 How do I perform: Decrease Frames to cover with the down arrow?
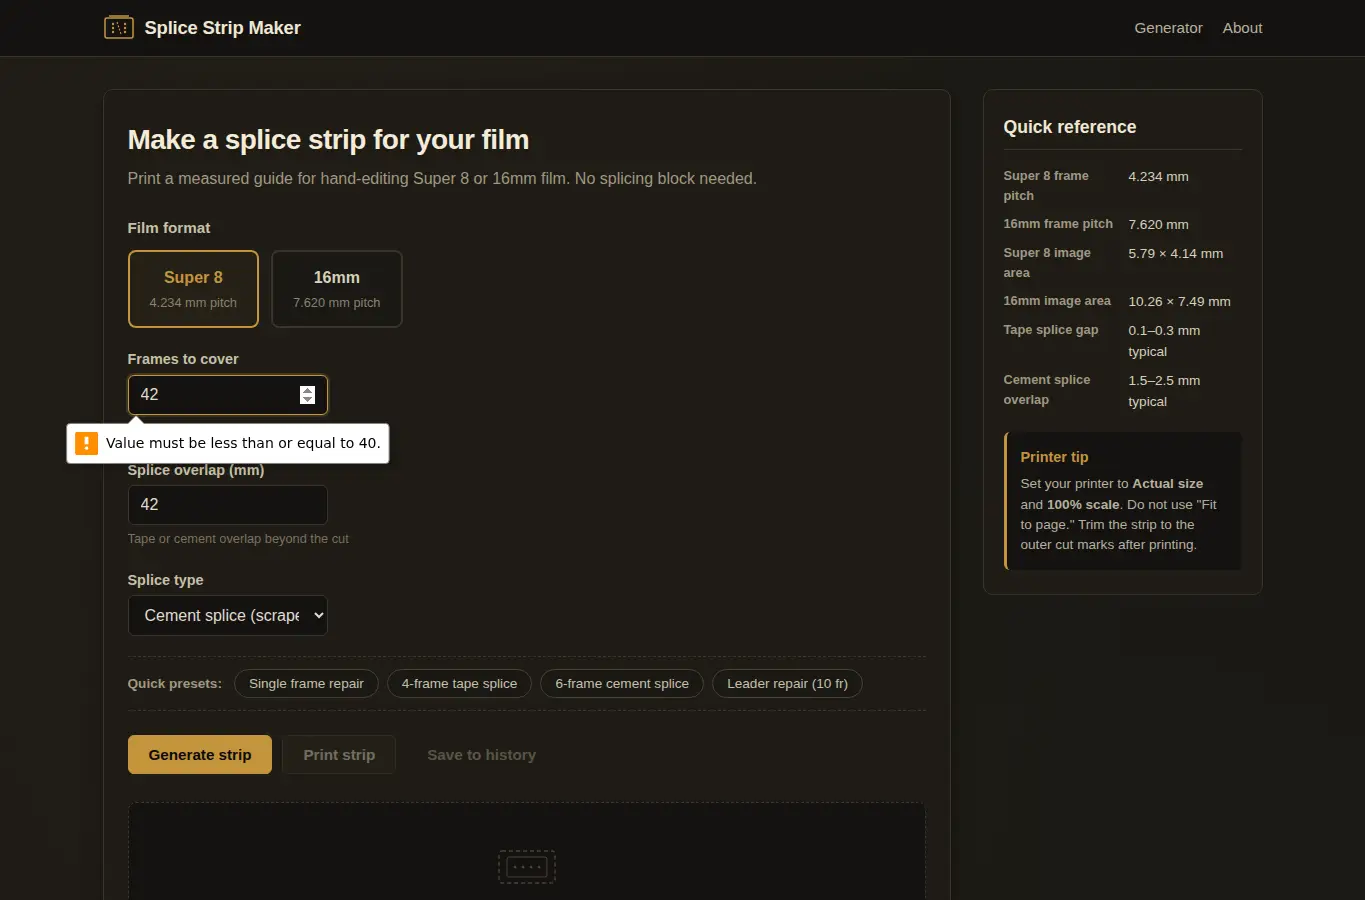click(307, 400)
